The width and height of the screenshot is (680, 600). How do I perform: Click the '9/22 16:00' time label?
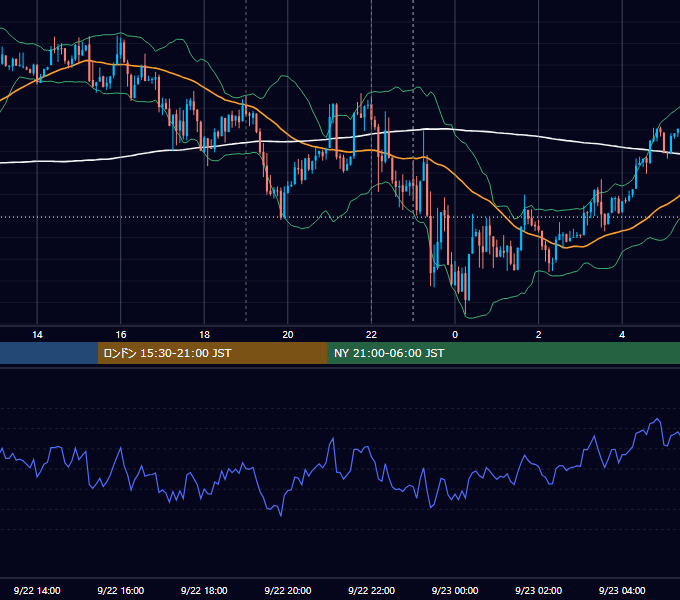point(121,590)
